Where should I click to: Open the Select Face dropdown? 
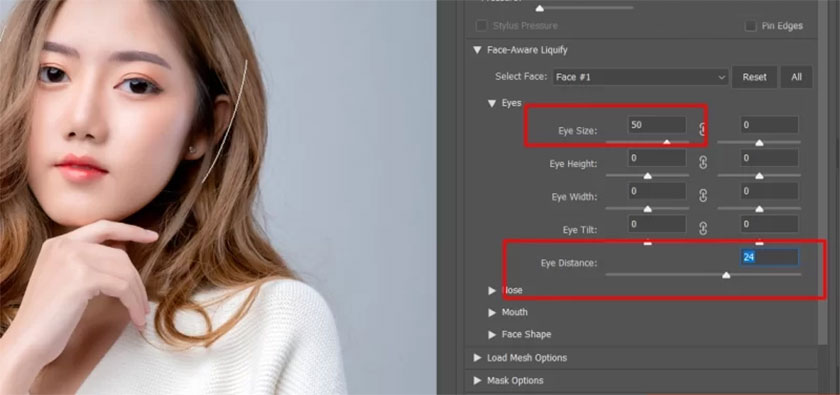point(641,77)
